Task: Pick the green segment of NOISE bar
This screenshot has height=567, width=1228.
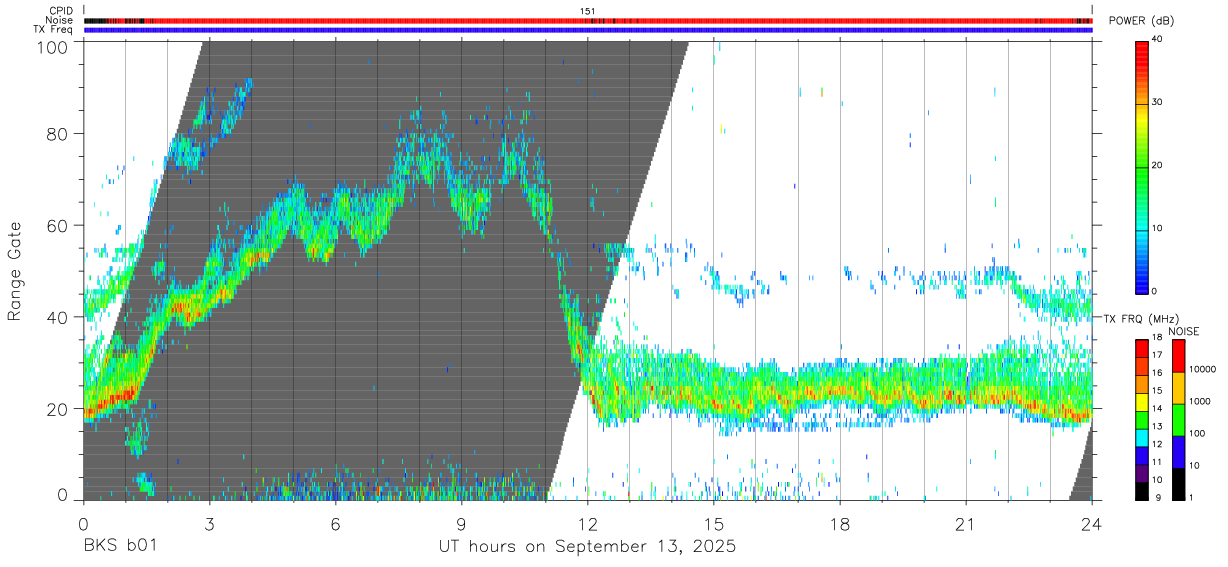Action: click(x=1178, y=420)
